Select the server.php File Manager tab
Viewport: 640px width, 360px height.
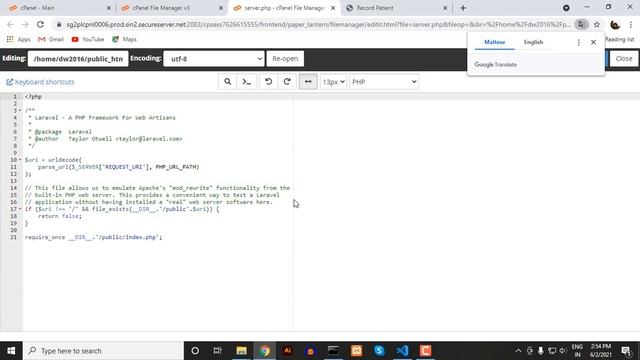284,8
